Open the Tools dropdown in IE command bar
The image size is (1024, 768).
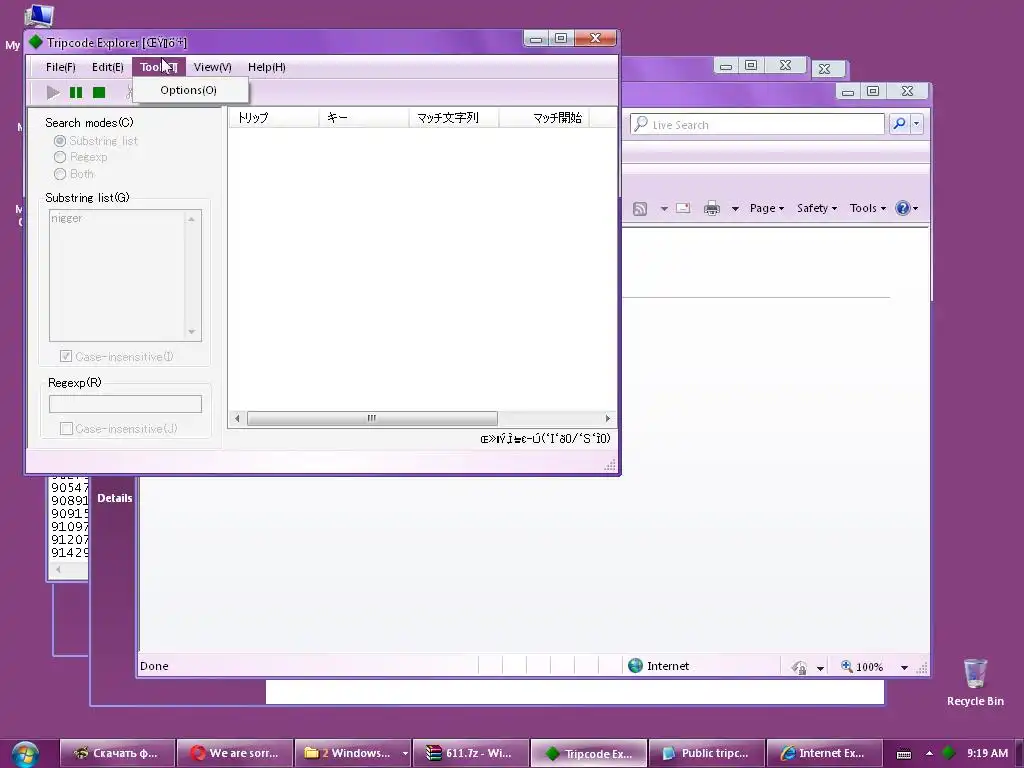(868, 208)
